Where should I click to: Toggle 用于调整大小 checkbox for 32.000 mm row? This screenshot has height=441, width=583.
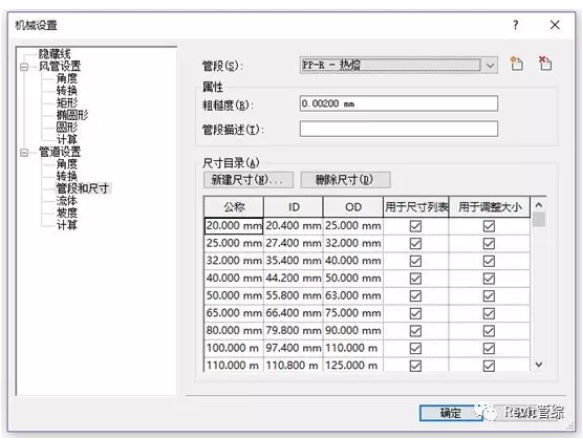[489, 261]
